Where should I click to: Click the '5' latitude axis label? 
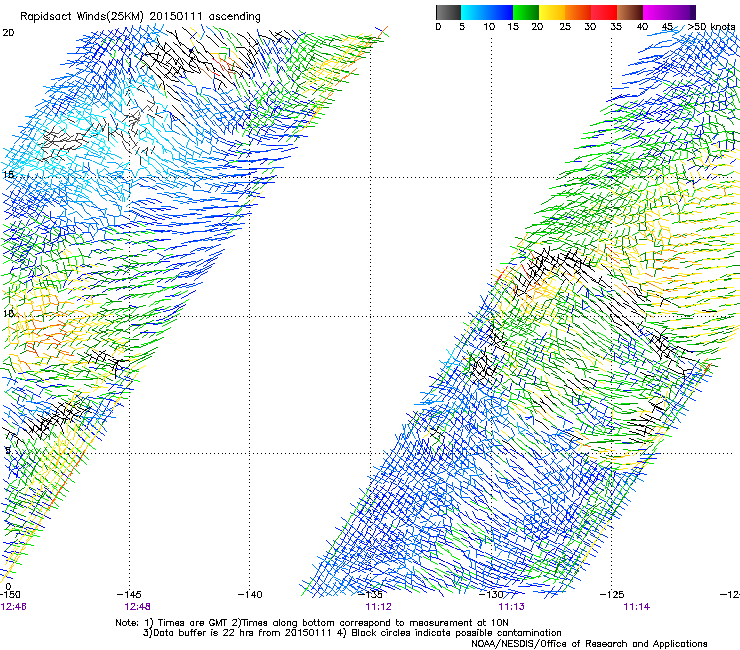pyautogui.click(x=7, y=450)
